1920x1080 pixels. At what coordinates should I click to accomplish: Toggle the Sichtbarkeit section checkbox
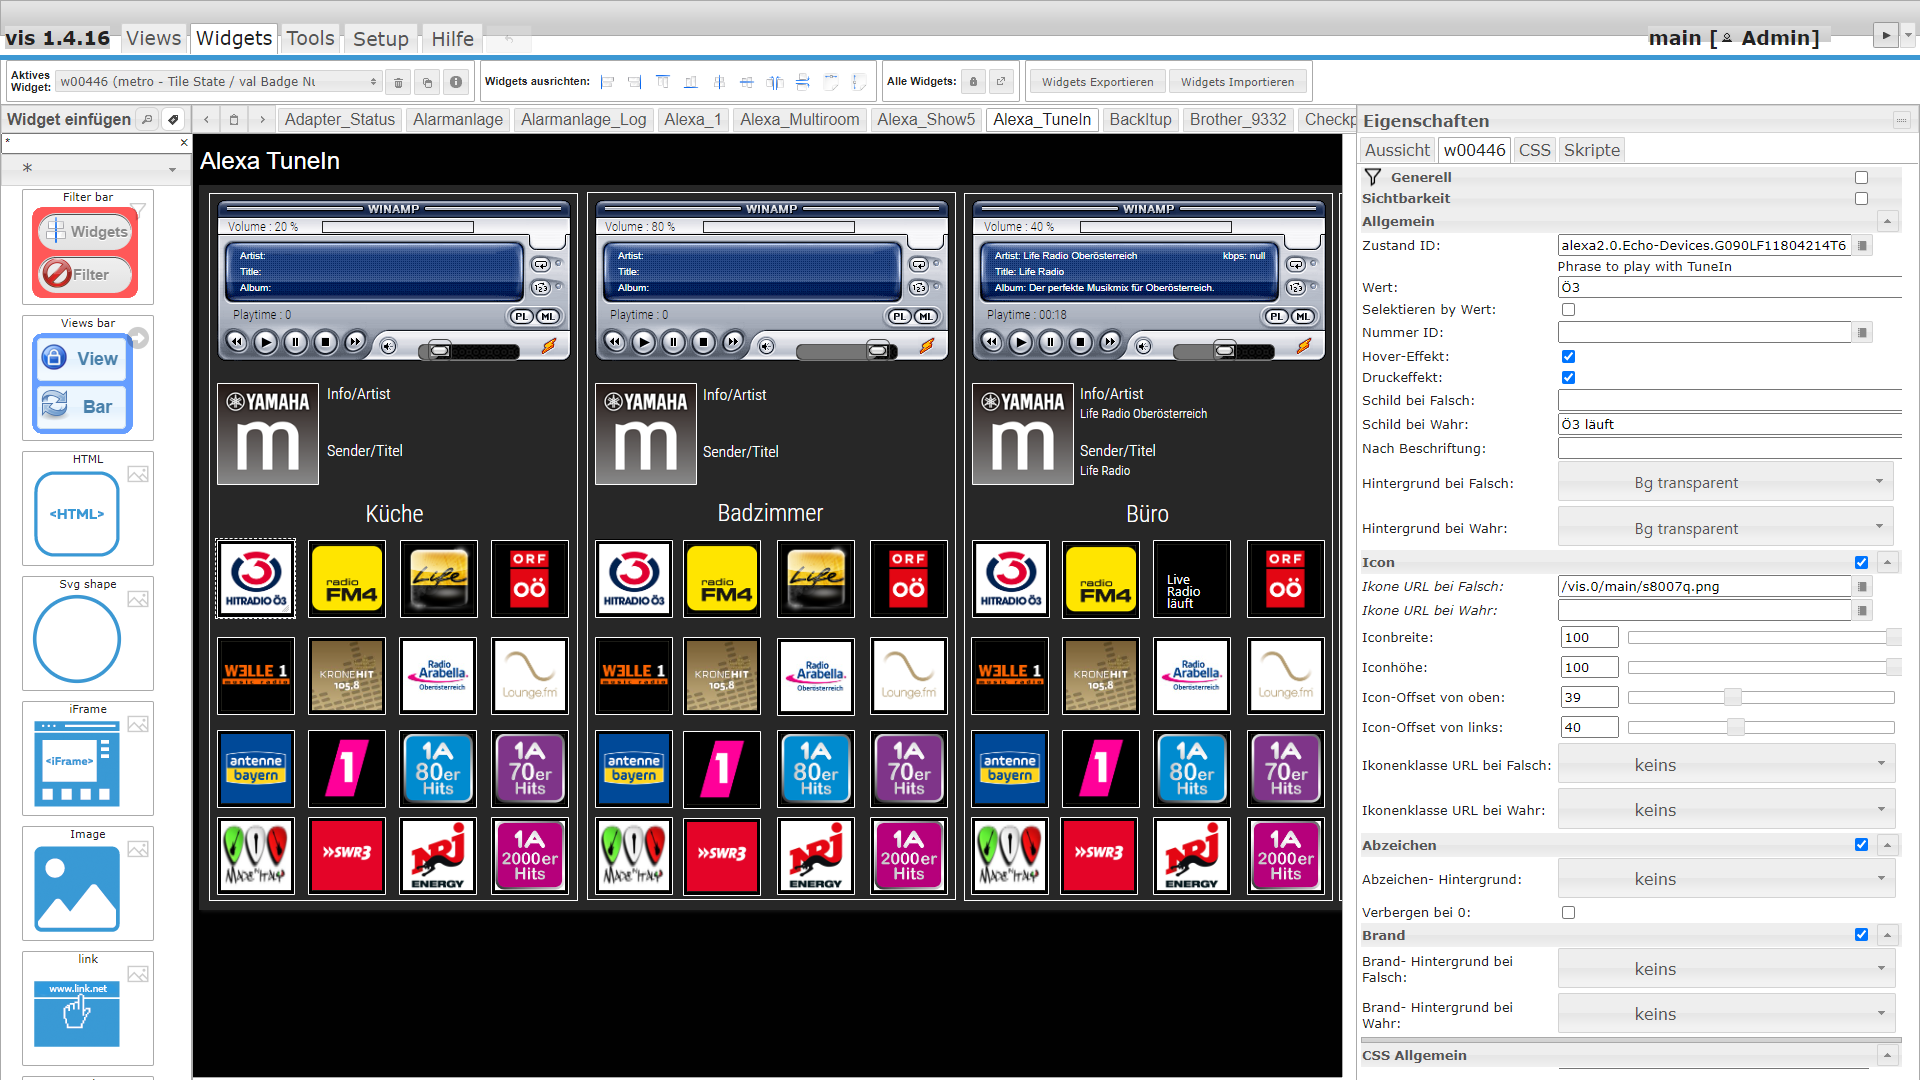point(1861,199)
